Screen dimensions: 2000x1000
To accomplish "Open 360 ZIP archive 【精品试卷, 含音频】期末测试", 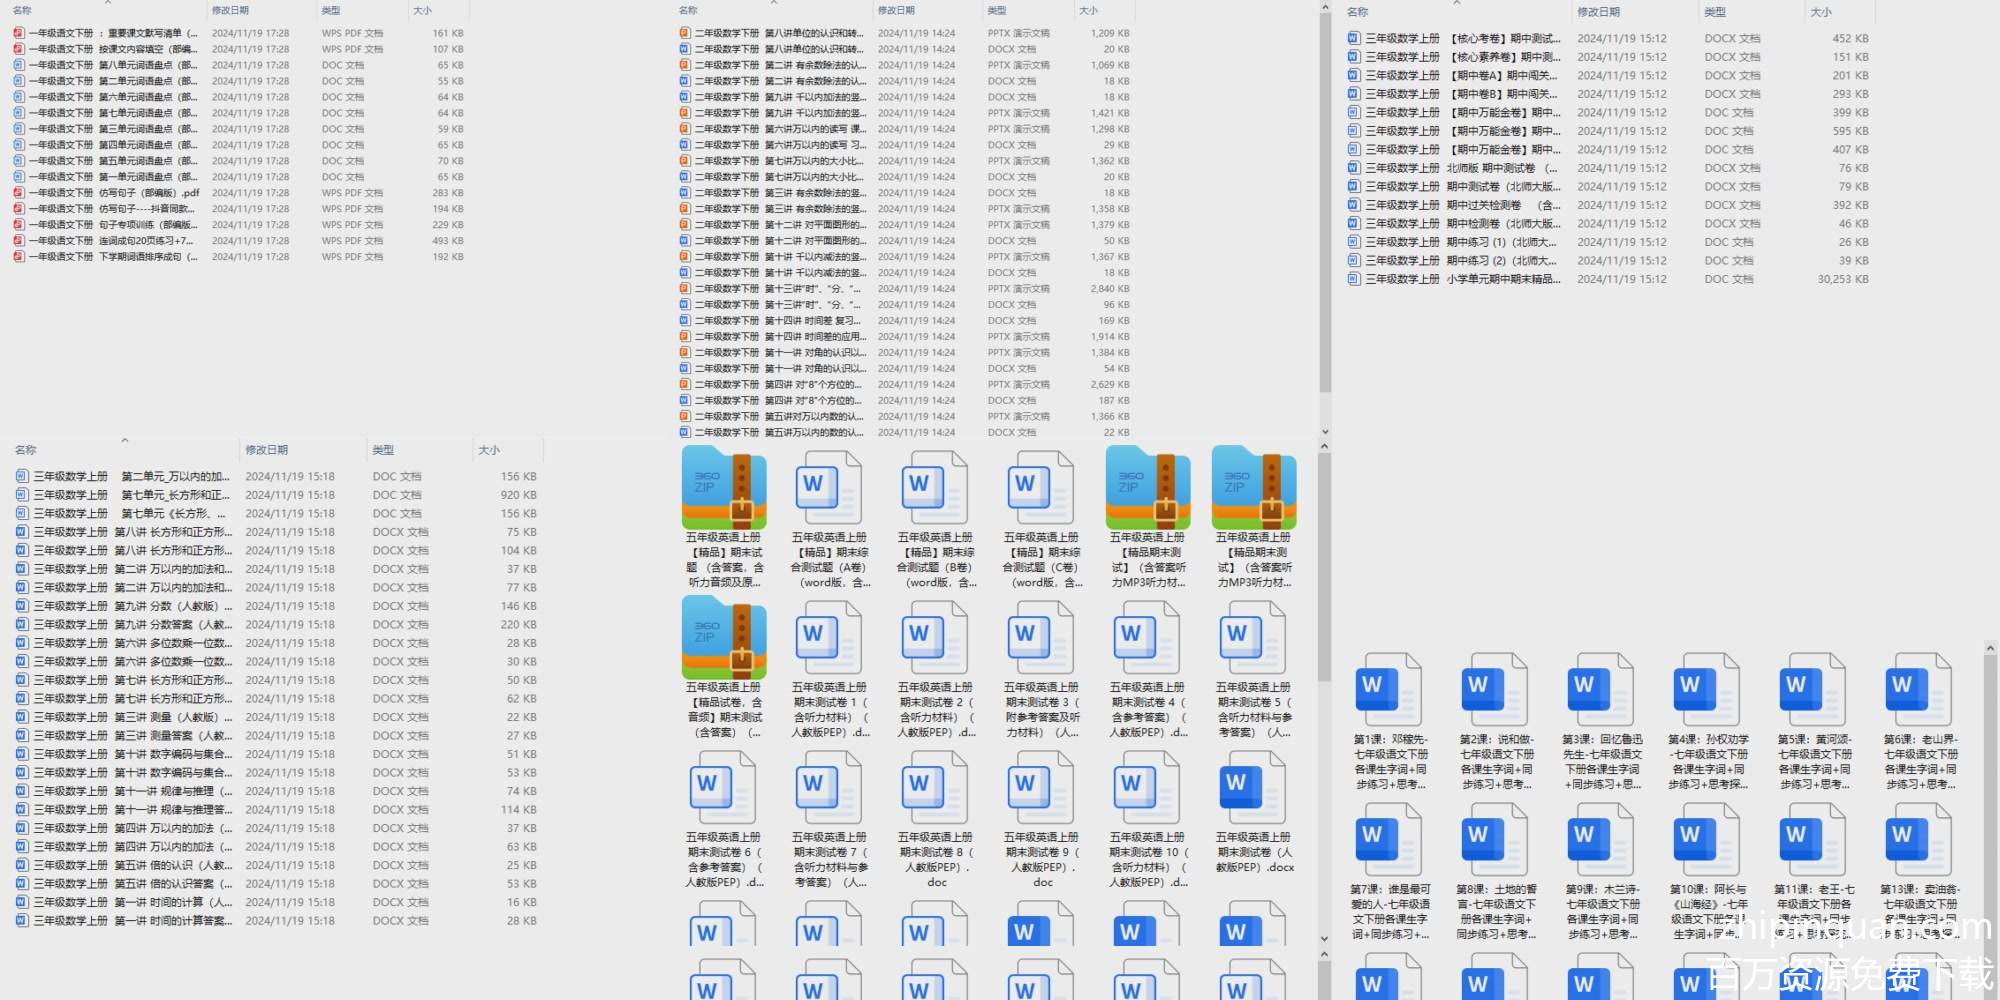I will point(724,639).
